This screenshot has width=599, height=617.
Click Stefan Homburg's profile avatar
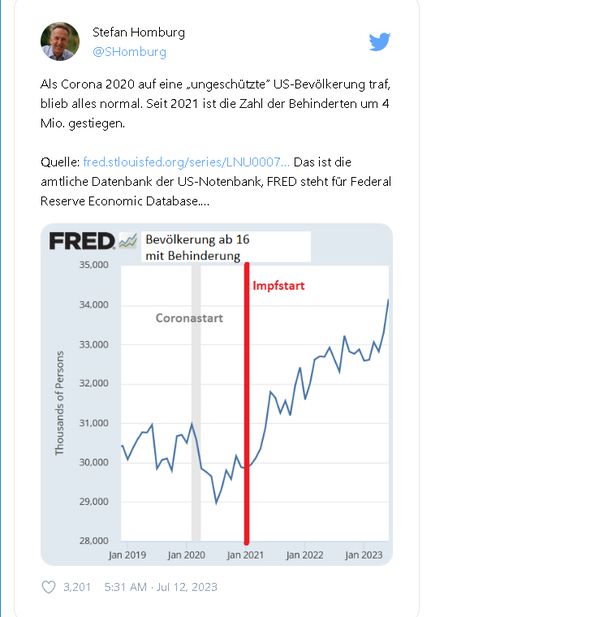tap(60, 41)
